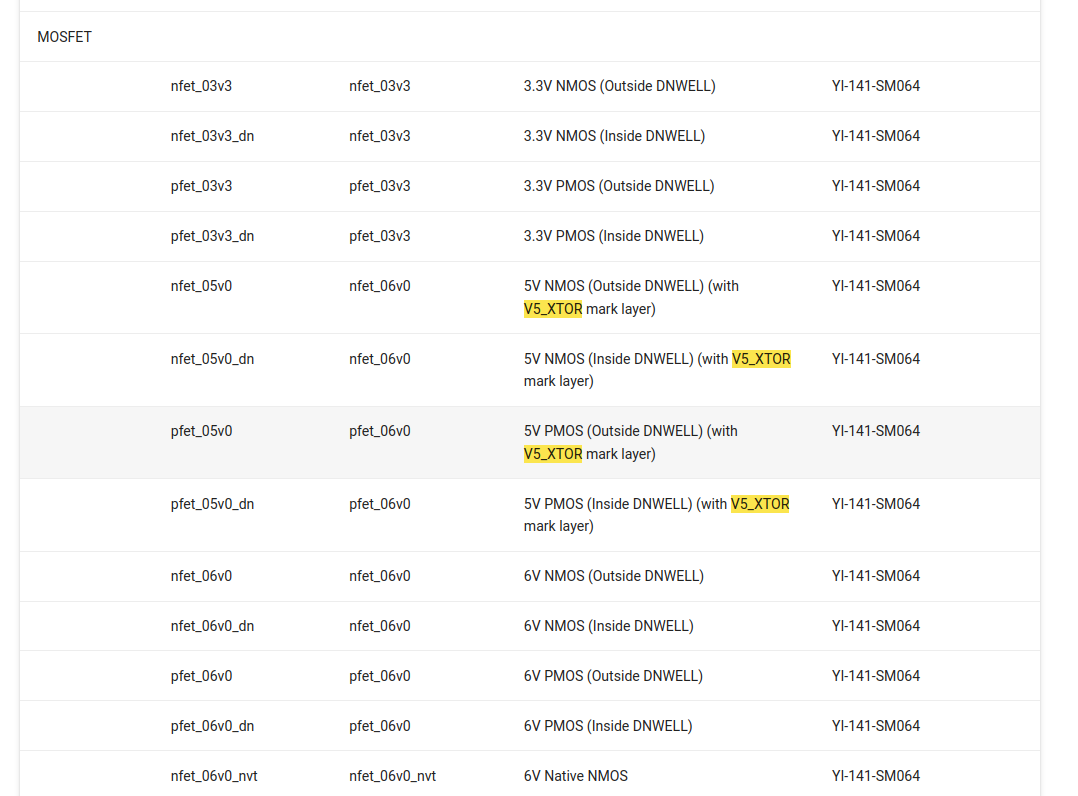Open the nfet_06v0_nvt native NMOS entry
Image resolution: width=1078 pixels, height=796 pixels.
(213, 775)
